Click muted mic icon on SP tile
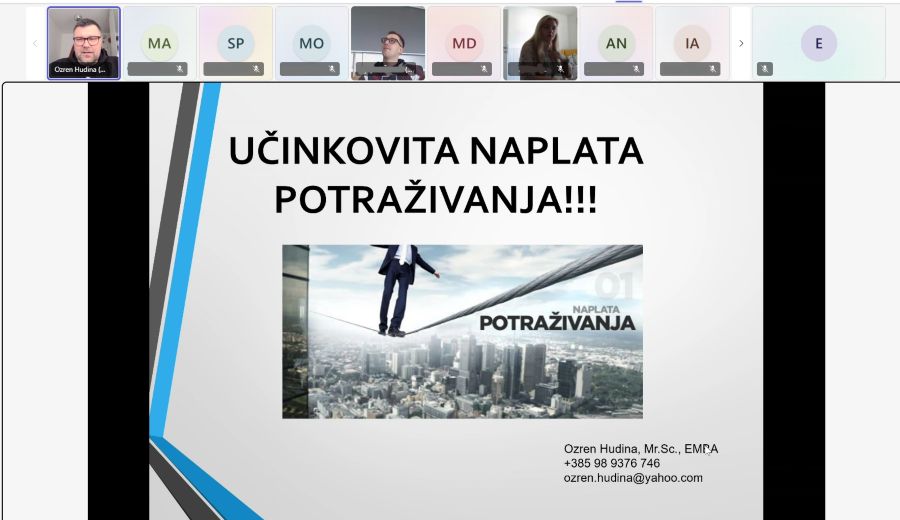 (257, 69)
